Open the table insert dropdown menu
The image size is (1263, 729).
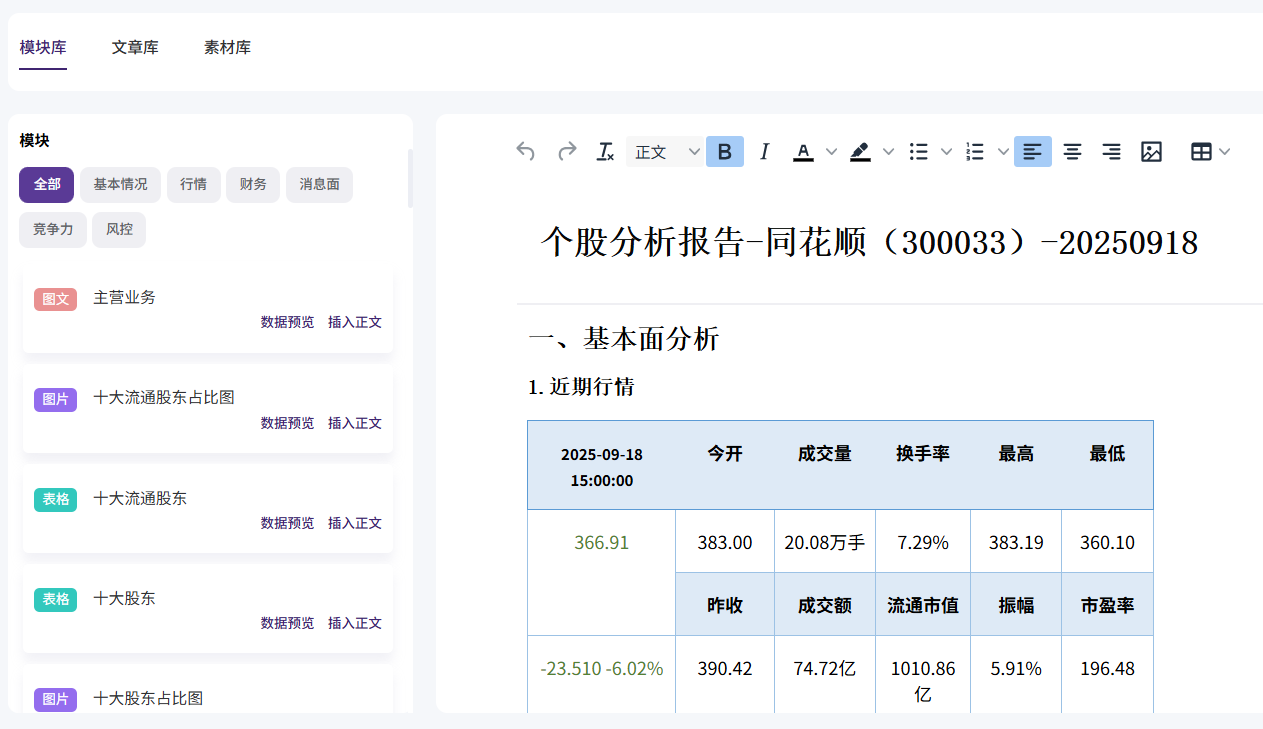tap(1225, 151)
